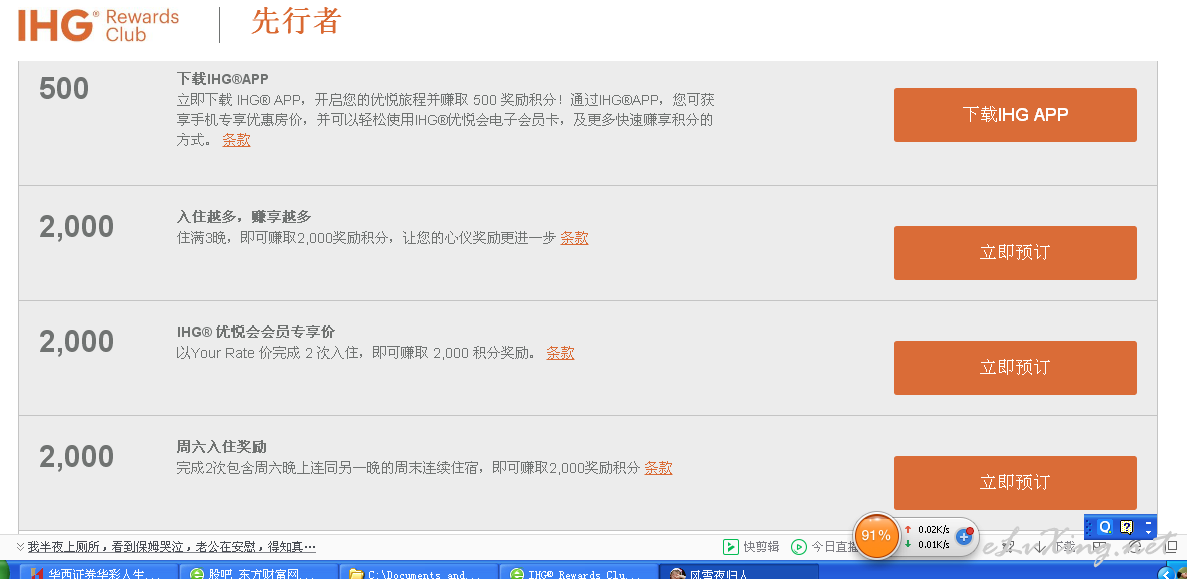Click the 0.01K/s download speed reading
The image size is (1187, 579).
934,544
